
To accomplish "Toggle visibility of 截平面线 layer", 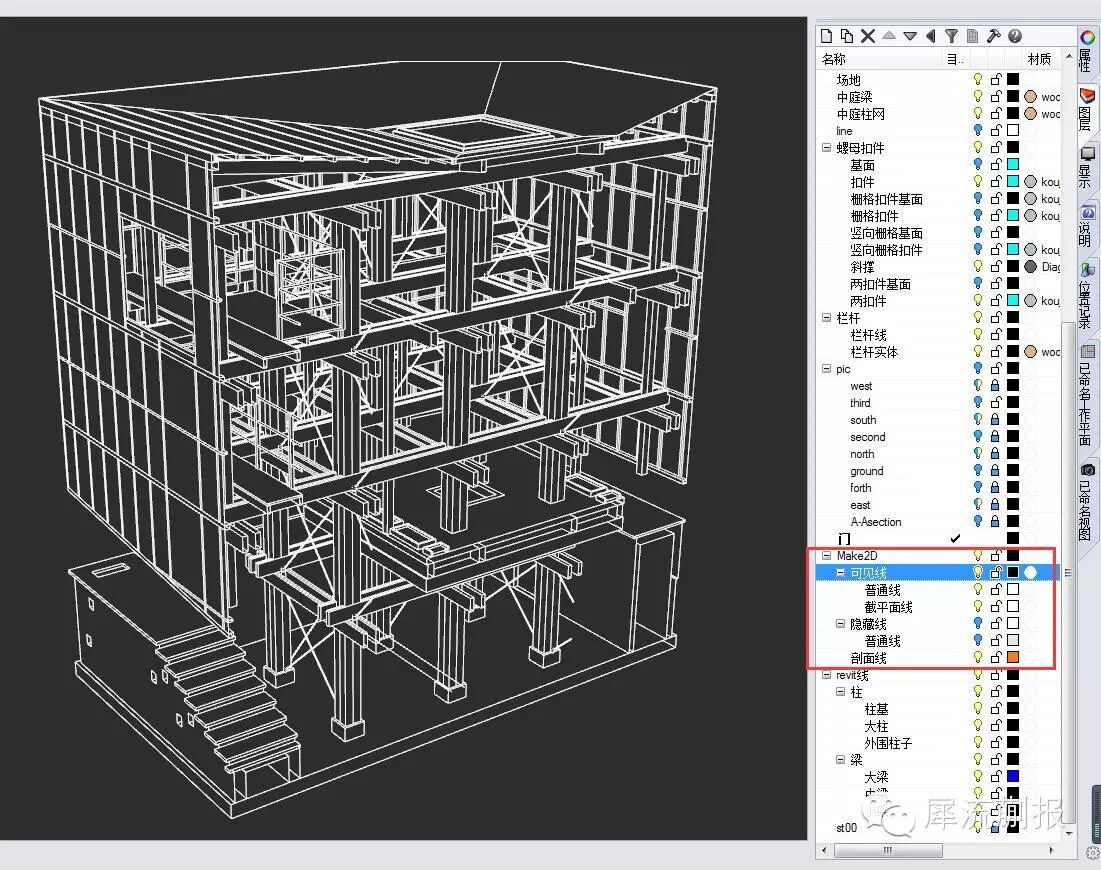I will point(977,607).
